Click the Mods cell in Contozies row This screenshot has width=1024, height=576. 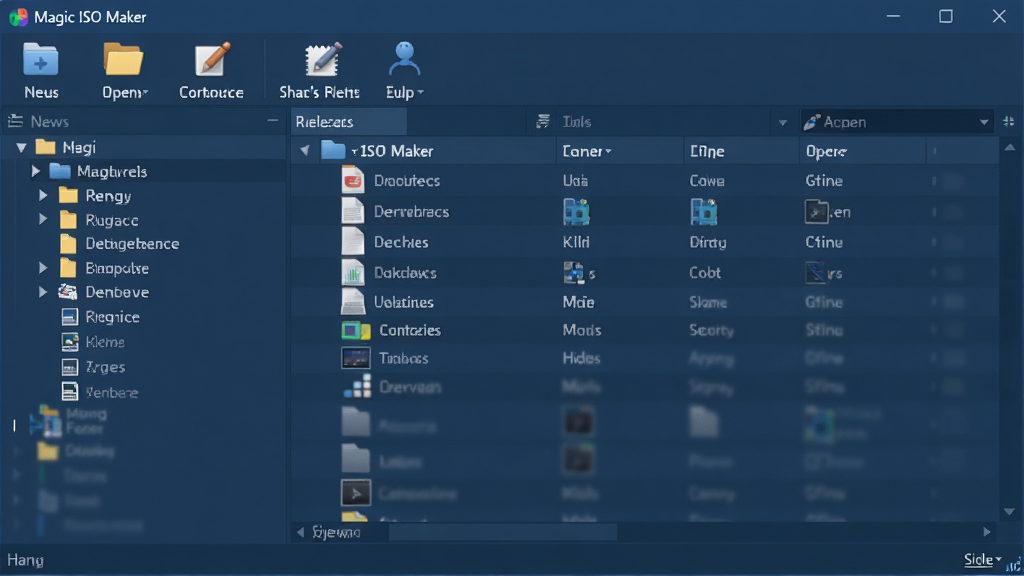(x=582, y=330)
